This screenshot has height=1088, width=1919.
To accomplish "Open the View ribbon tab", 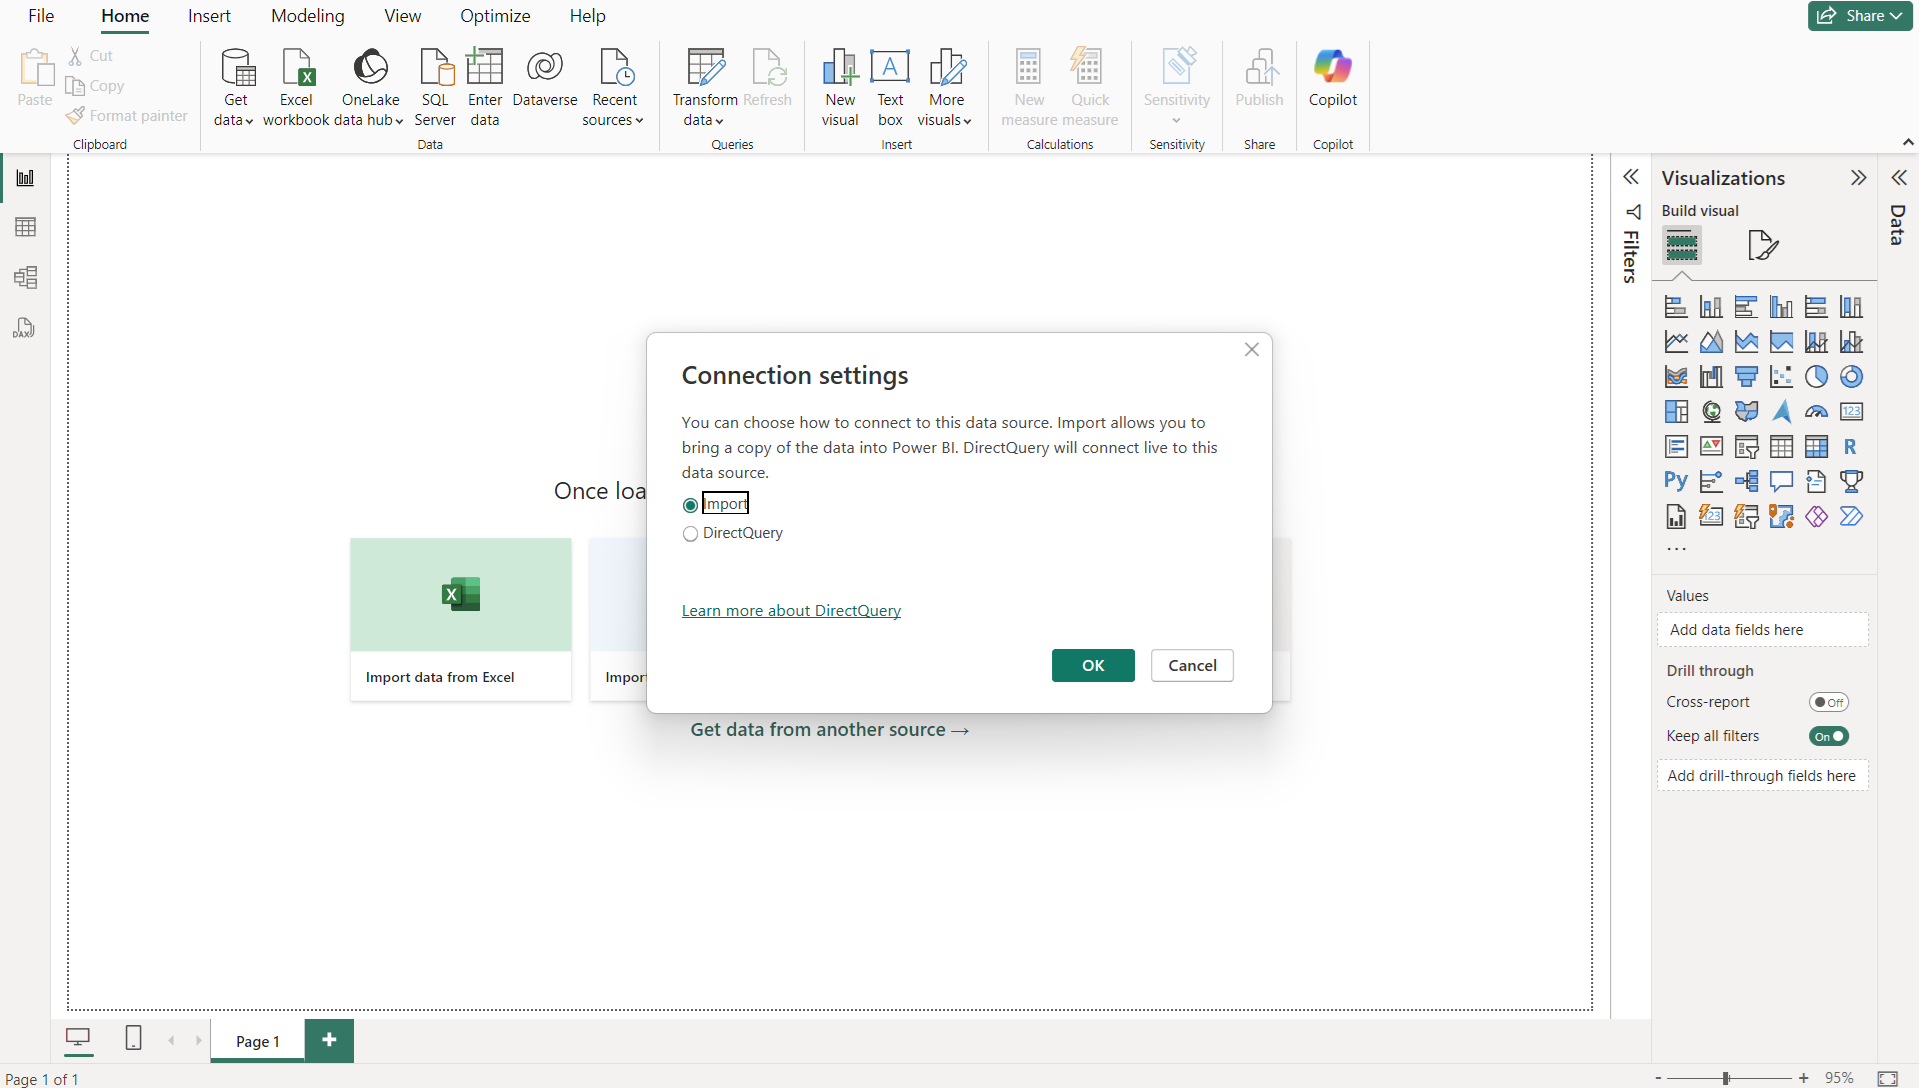I will pos(403,16).
